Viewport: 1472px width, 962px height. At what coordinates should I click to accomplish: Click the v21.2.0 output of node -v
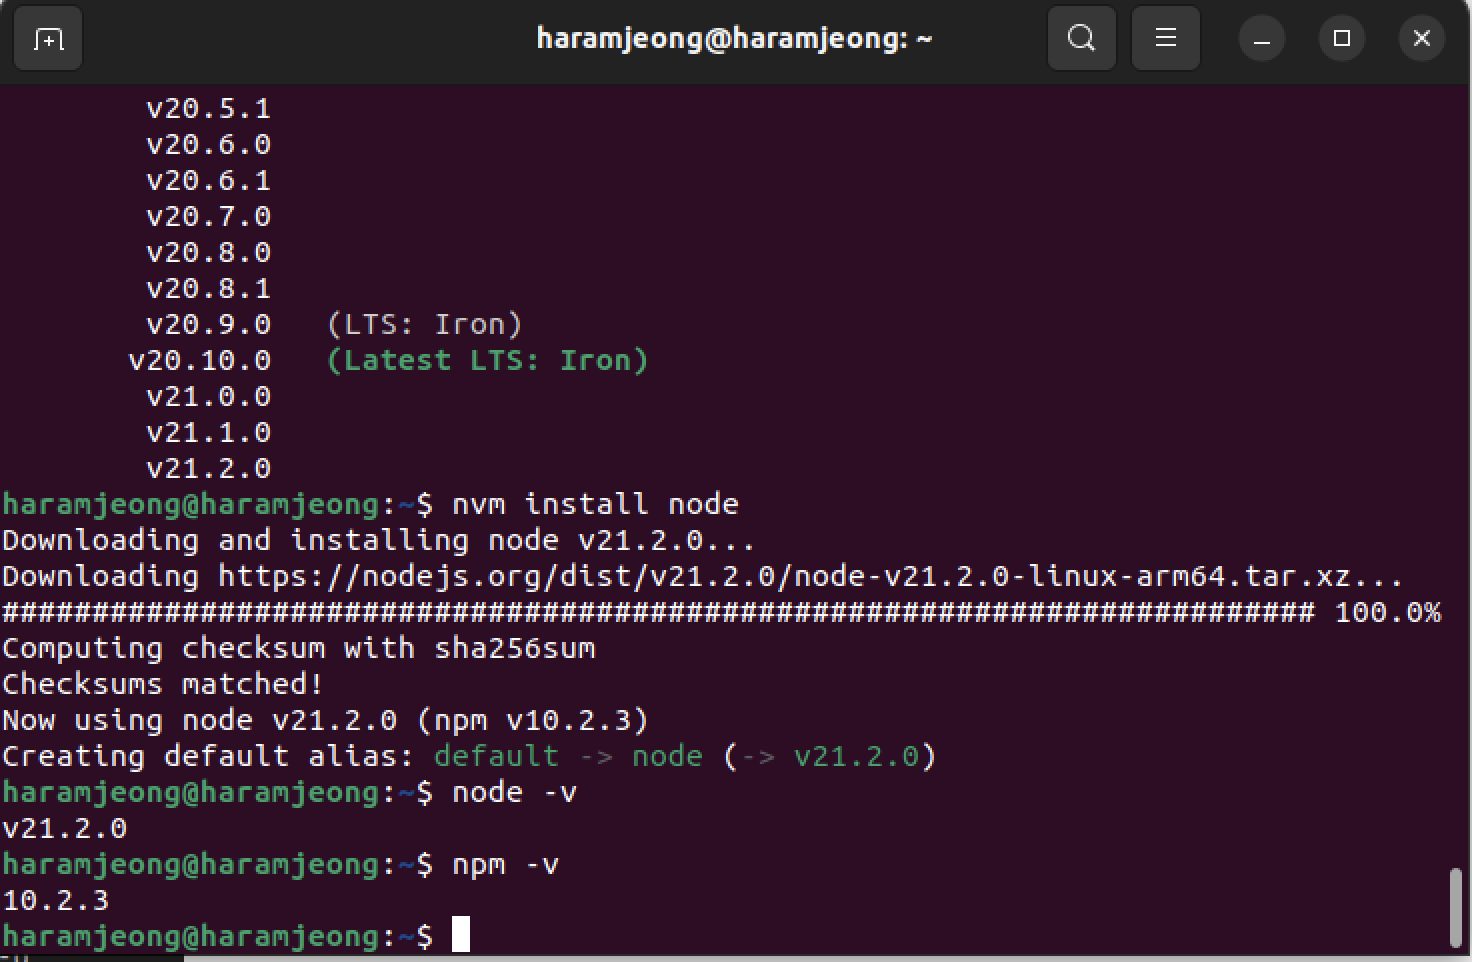pyautogui.click(x=65, y=828)
